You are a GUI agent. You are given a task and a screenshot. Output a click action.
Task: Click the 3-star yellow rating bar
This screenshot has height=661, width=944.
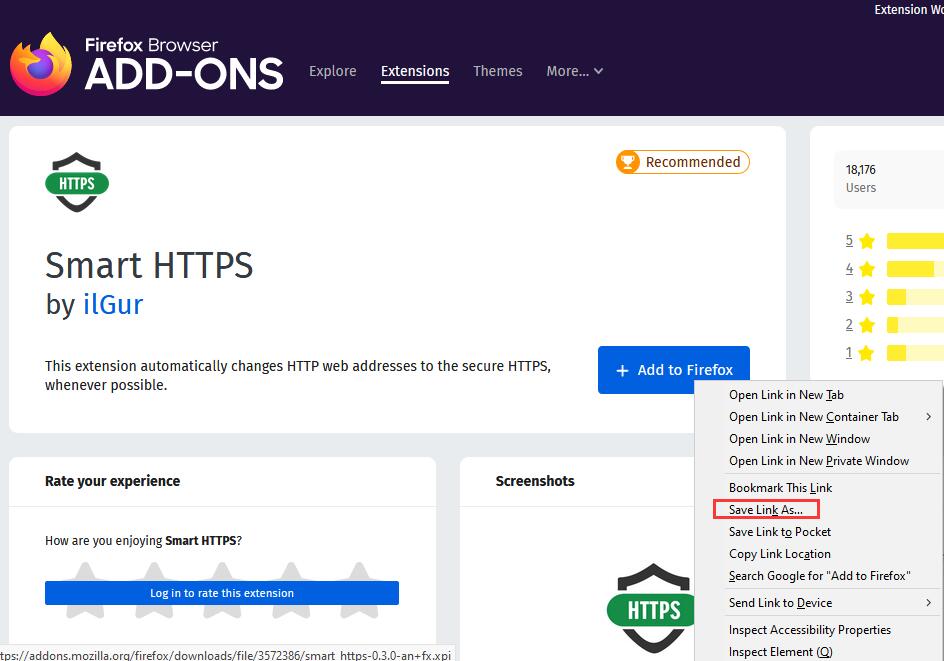(915, 297)
